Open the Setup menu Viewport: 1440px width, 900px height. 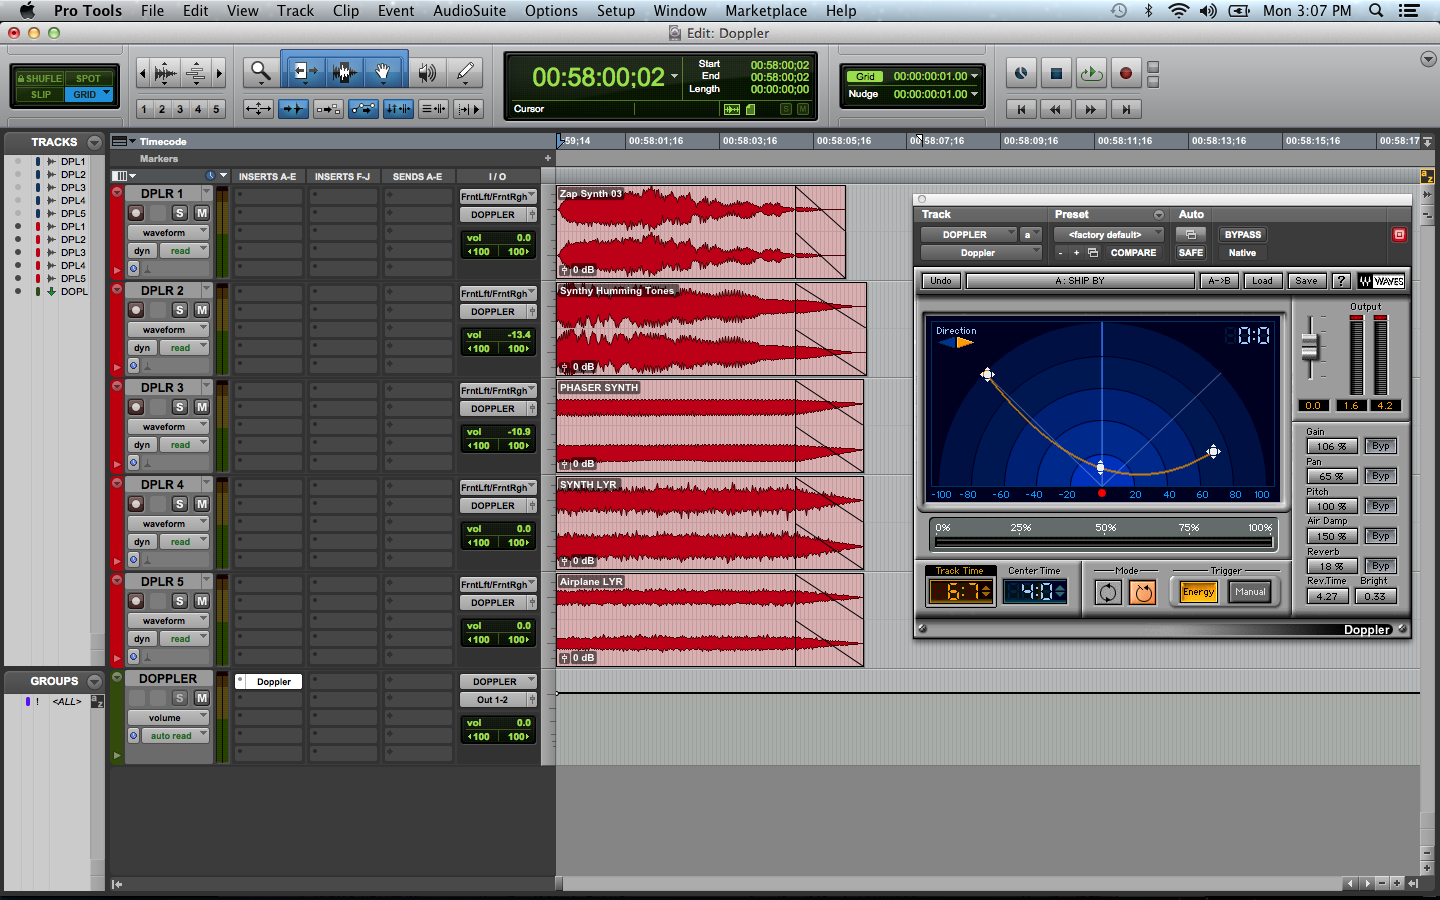[x=616, y=11]
